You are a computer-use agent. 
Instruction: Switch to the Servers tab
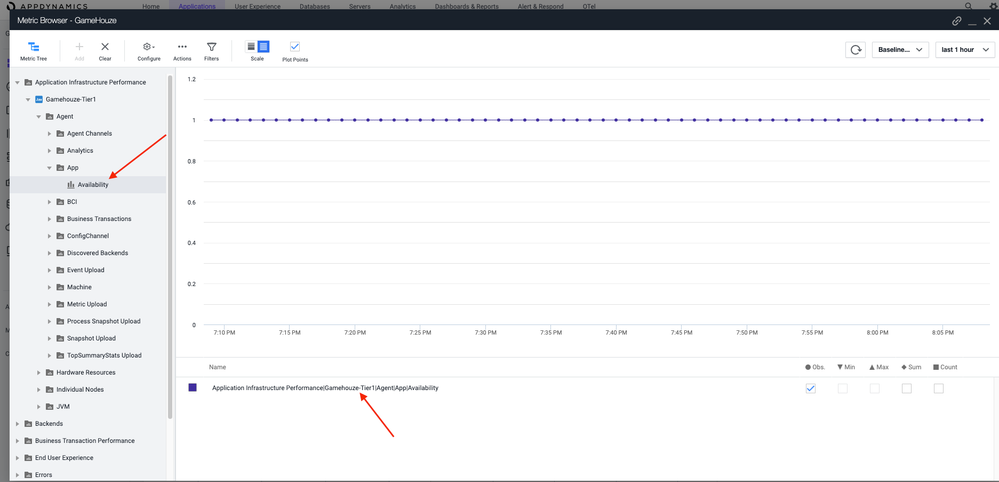pyautogui.click(x=360, y=6)
